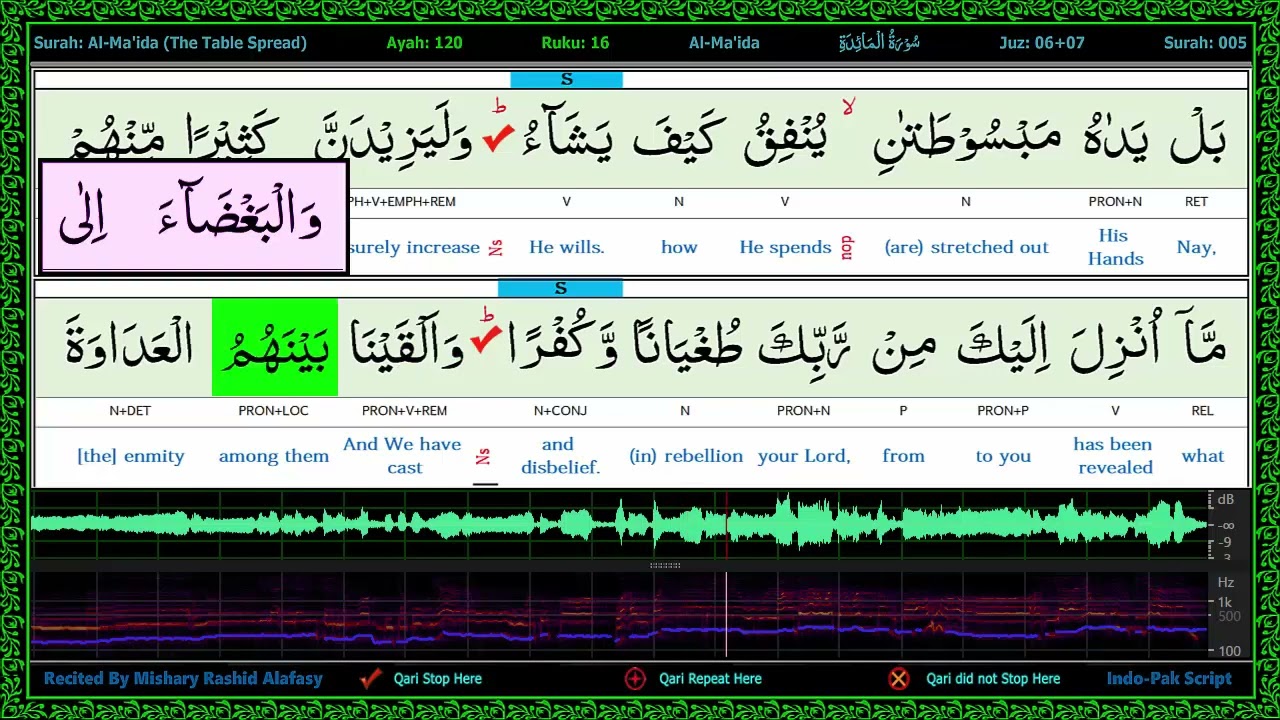This screenshot has height=720, width=1280.
Task: Click the 'Ruku: 16' label
Action: (x=575, y=43)
